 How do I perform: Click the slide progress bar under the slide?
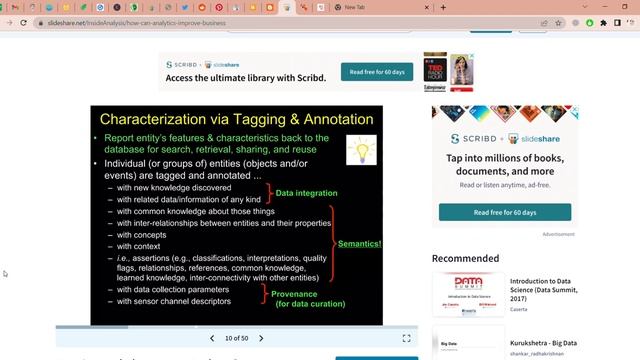tap(237, 327)
